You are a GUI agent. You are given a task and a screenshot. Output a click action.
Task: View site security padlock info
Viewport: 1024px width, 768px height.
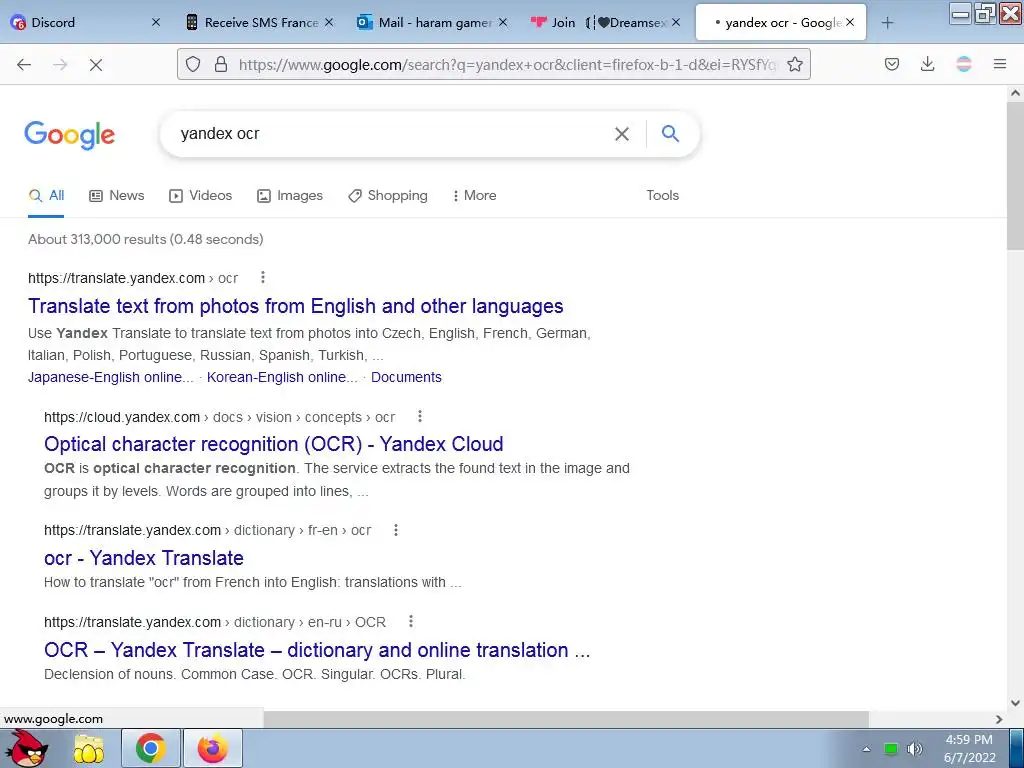click(221, 64)
